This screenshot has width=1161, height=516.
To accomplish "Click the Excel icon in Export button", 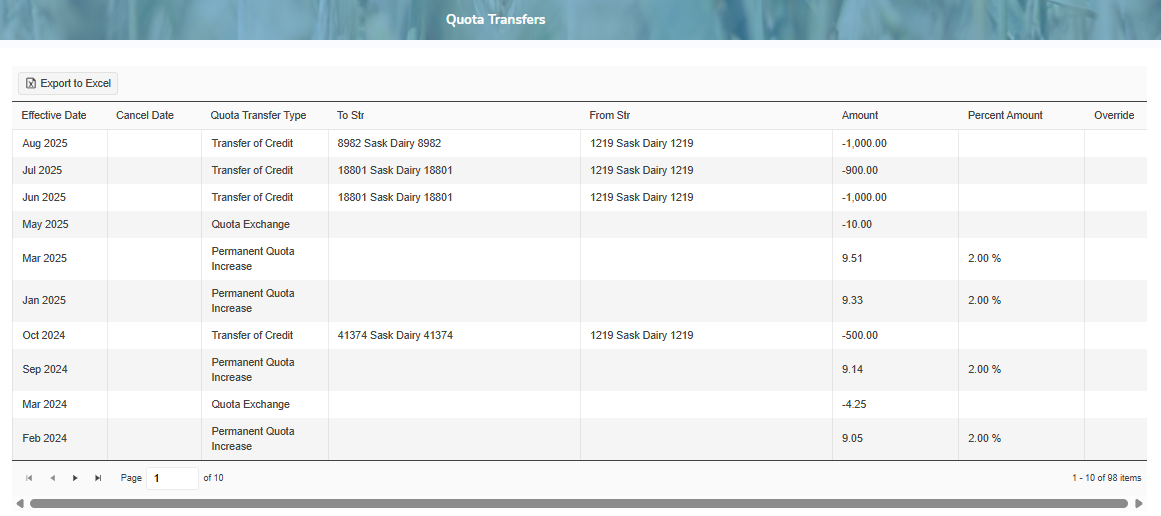I will [31, 83].
